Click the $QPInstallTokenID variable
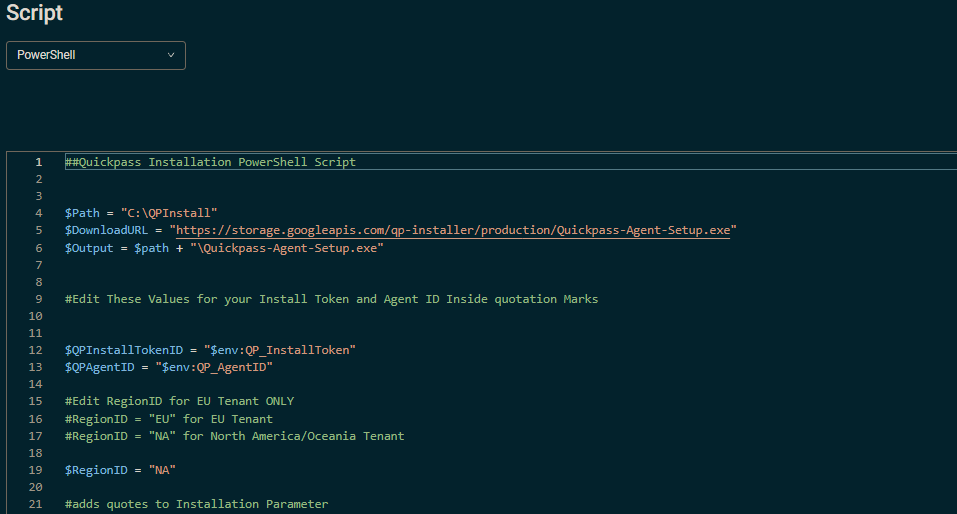Image resolution: width=957 pixels, height=514 pixels. pyautogui.click(x=124, y=350)
